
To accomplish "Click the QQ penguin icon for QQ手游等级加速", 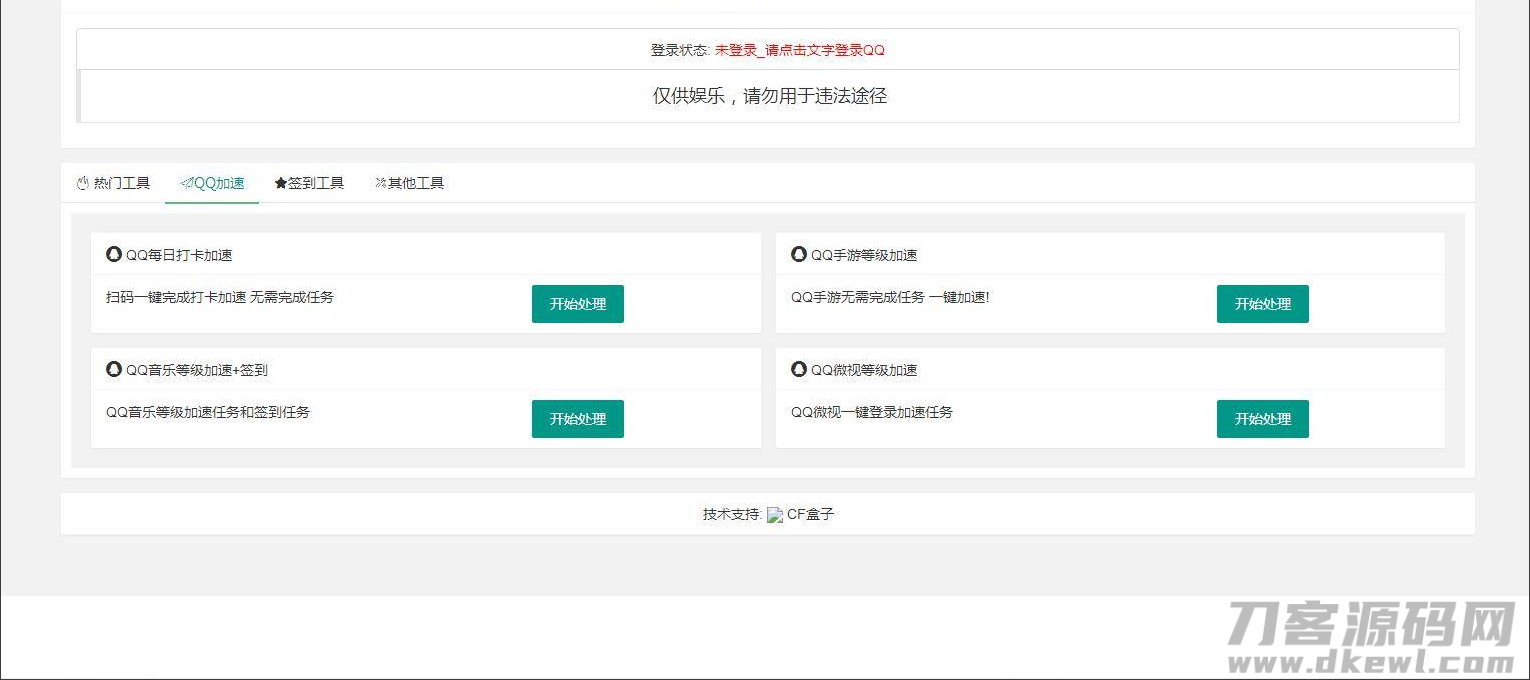I will [799, 254].
